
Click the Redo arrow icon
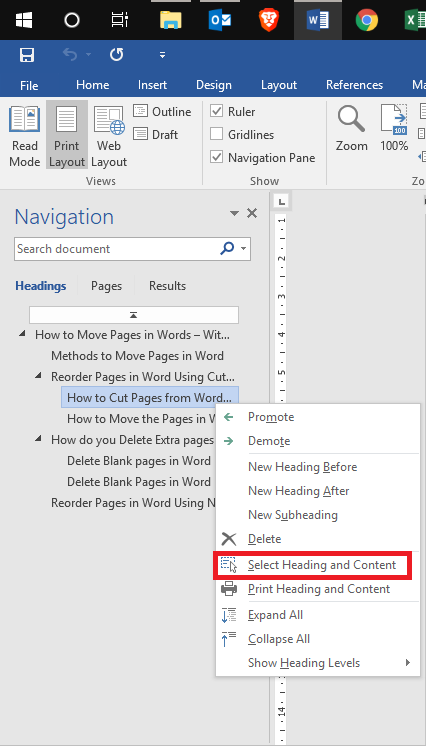tap(117, 55)
